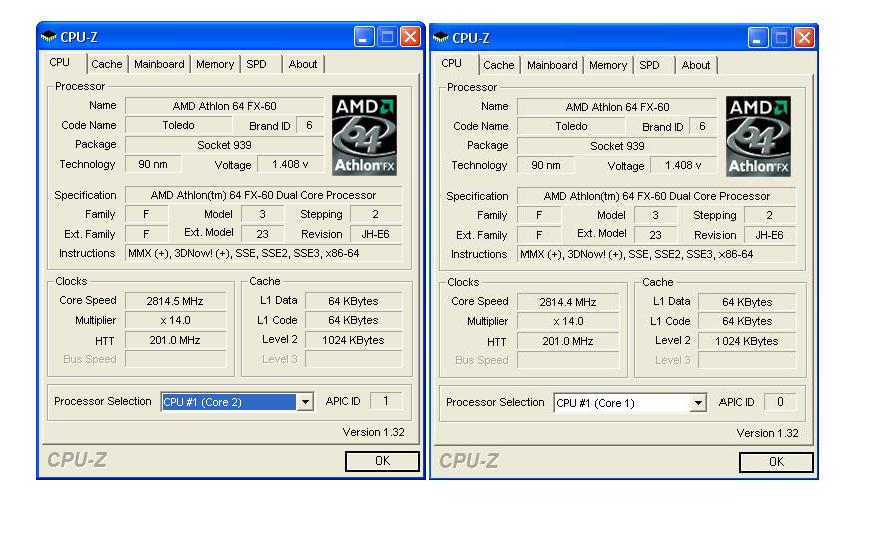
Task: Click the disabled maximize button in right CPU-Z window
Action: point(781,38)
